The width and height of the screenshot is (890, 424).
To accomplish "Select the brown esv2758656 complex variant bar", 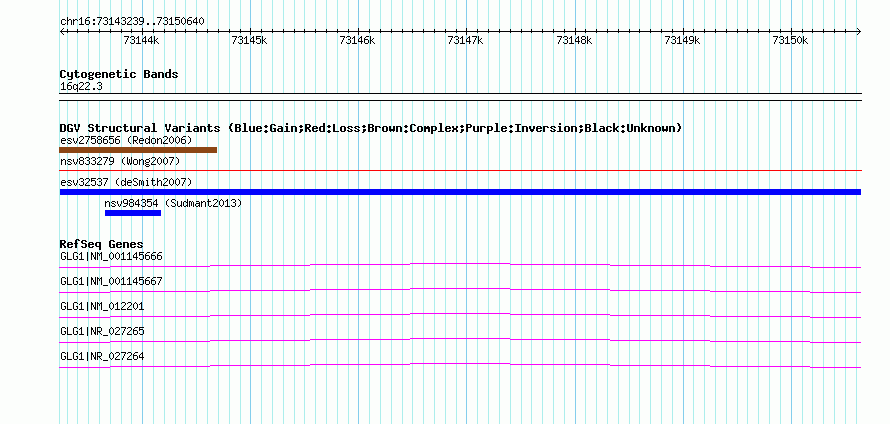I will [138, 150].
